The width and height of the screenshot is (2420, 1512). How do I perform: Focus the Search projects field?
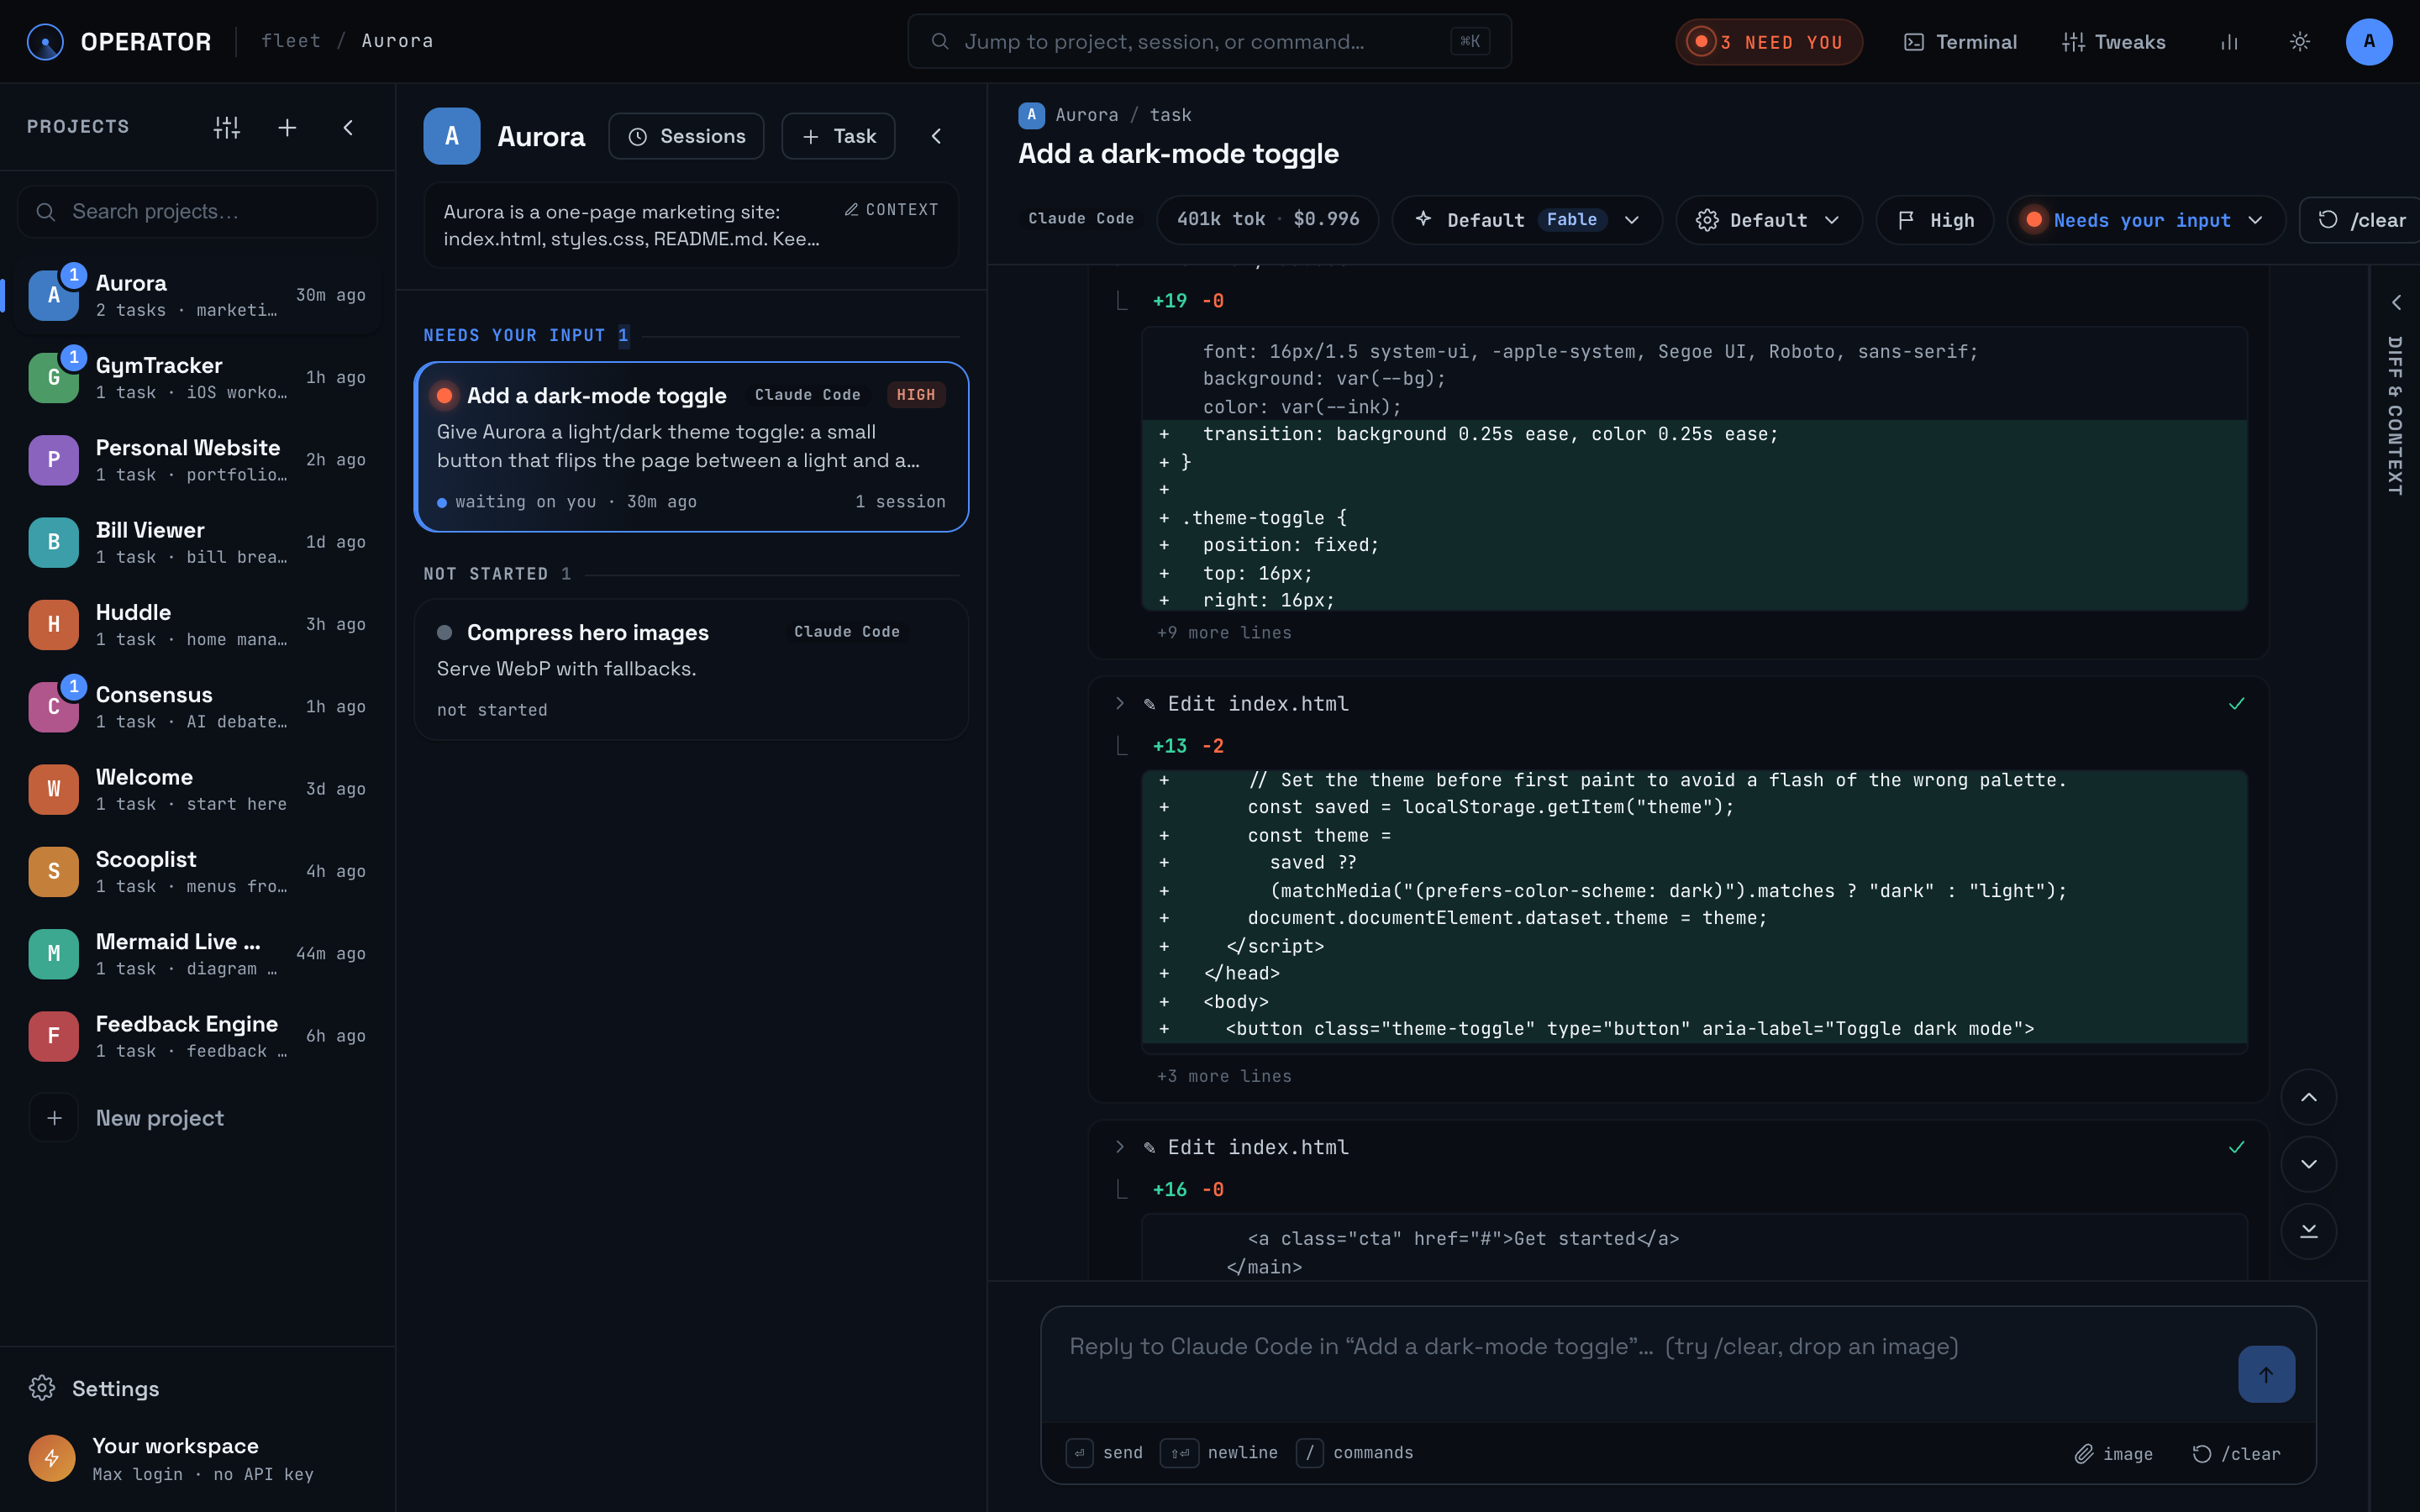click(x=198, y=212)
